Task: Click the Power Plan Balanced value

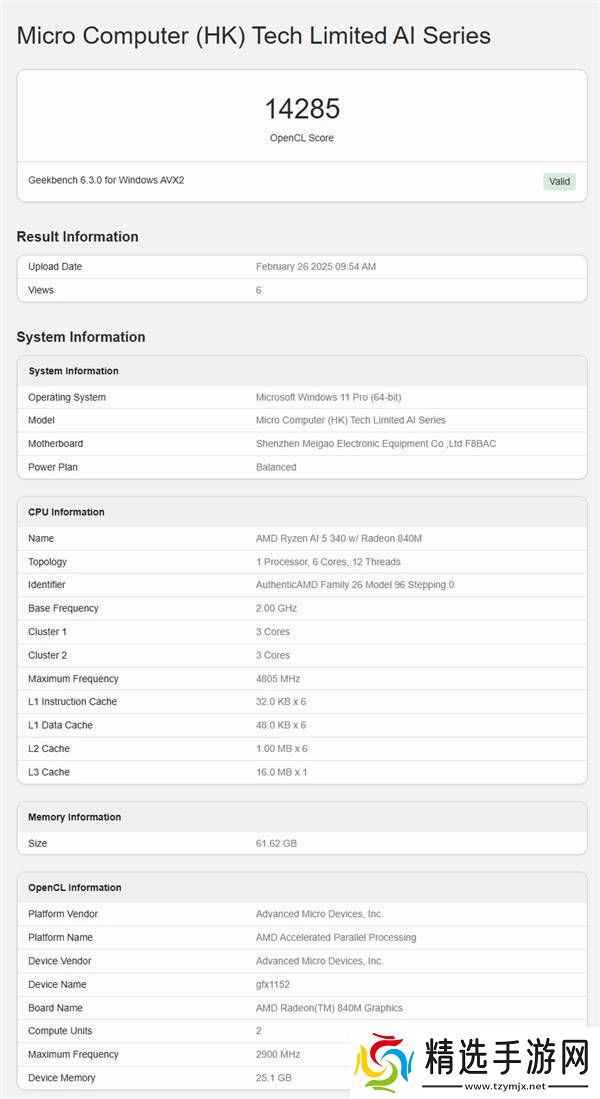Action: click(x=276, y=467)
